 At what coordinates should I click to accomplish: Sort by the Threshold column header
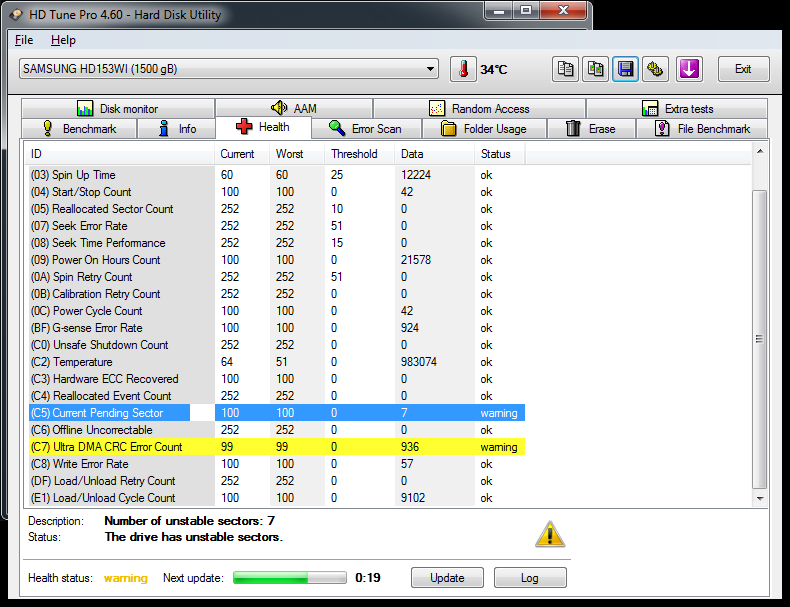coord(360,154)
